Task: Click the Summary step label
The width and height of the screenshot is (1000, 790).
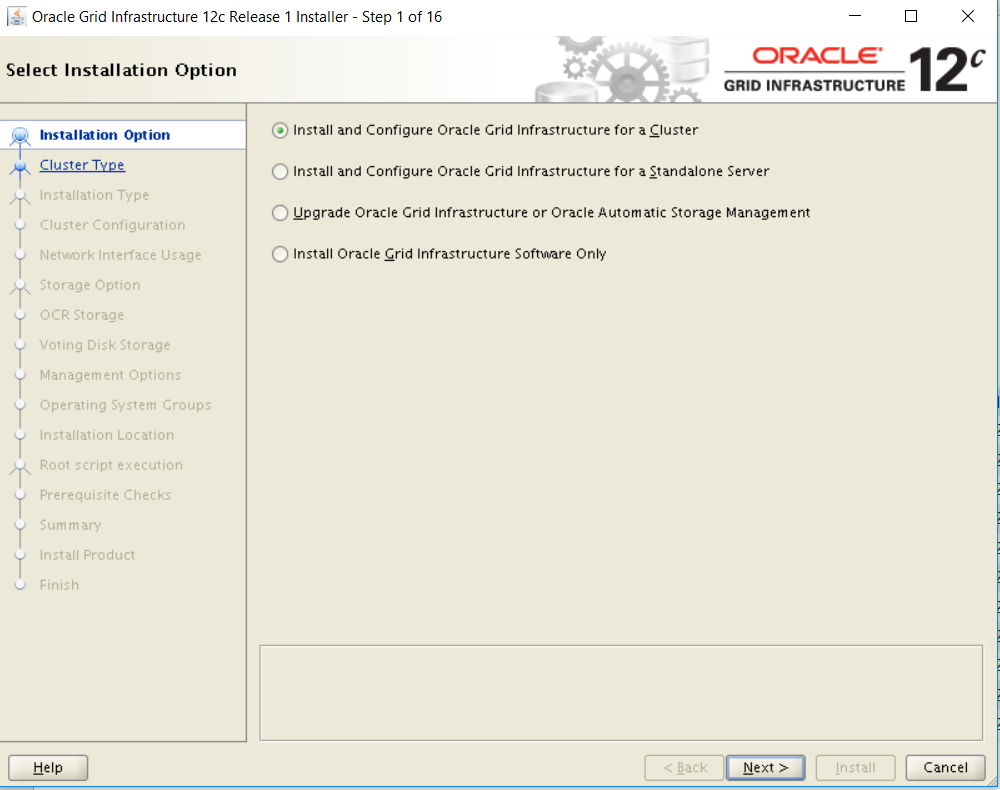Action: [70, 525]
